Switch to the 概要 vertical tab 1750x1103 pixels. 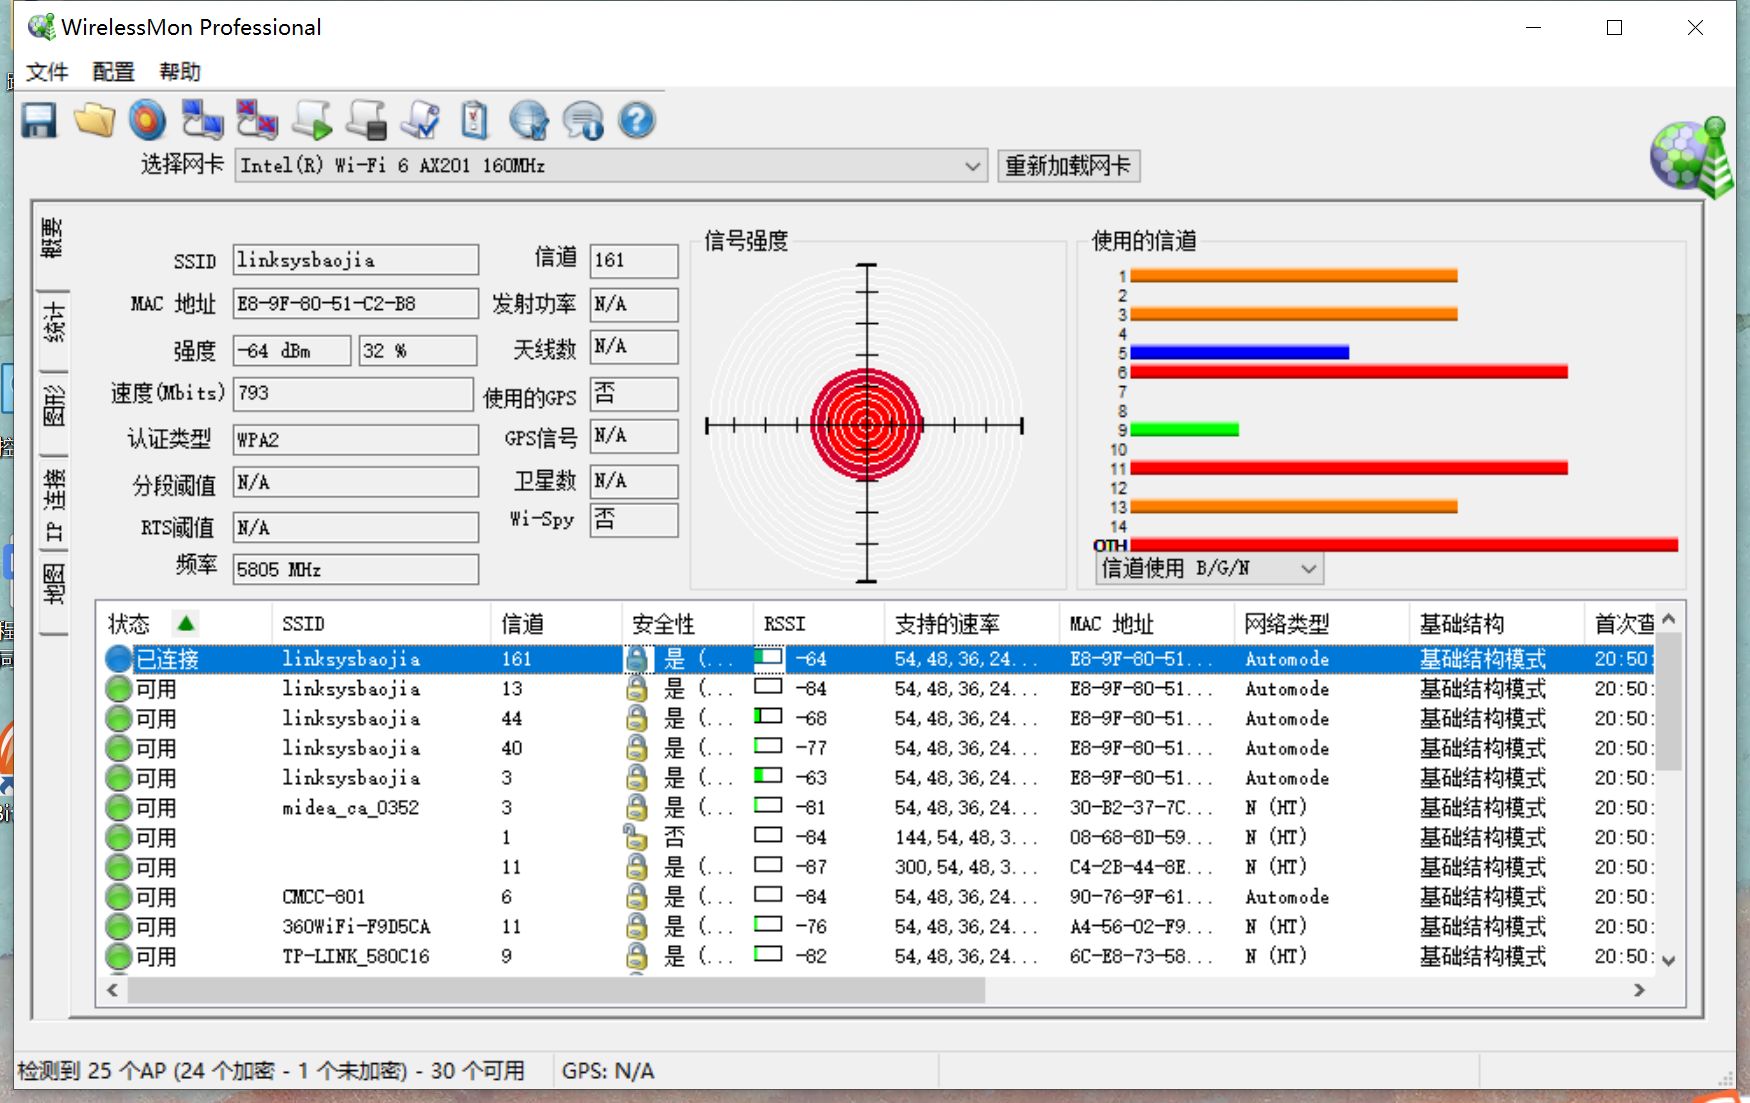[x=53, y=239]
